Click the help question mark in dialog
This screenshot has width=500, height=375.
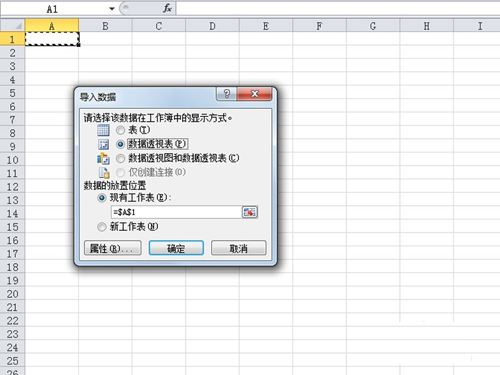tap(227, 94)
